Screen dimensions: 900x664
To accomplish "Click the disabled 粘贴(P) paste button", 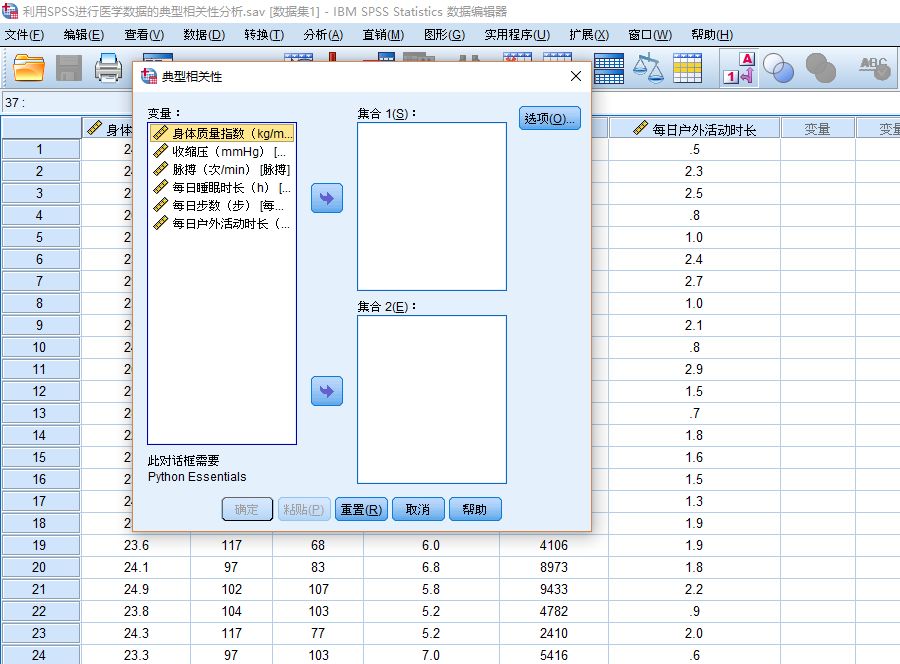I will [x=304, y=509].
